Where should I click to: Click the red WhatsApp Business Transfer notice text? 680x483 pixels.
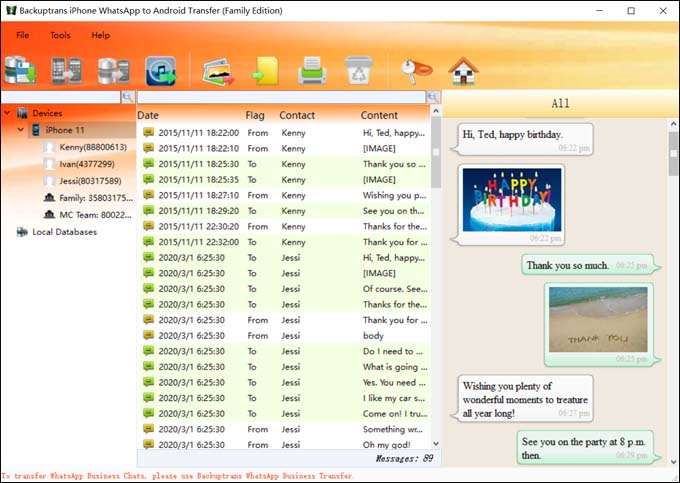coord(177,476)
